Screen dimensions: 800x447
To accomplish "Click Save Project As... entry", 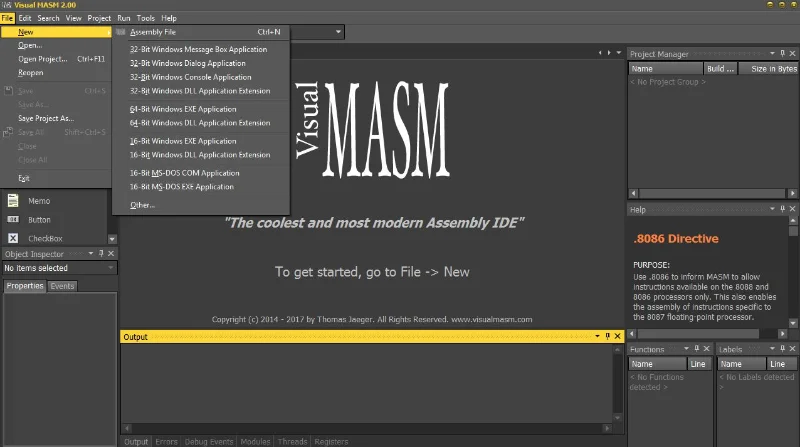I will pos(56,118).
